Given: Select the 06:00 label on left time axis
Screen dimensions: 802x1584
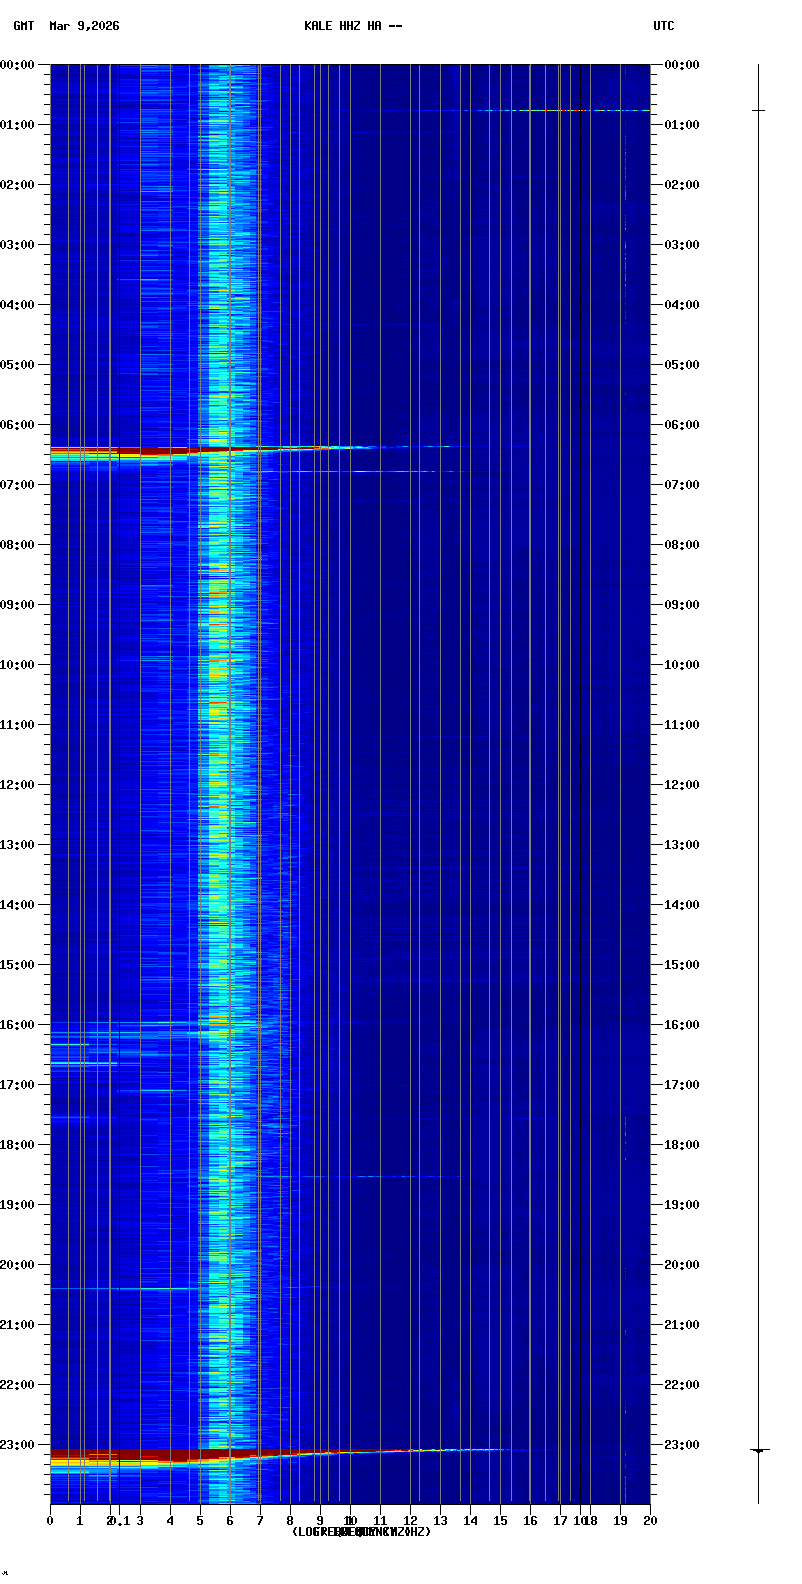Looking at the screenshot, I should click(x=19, y=425).
